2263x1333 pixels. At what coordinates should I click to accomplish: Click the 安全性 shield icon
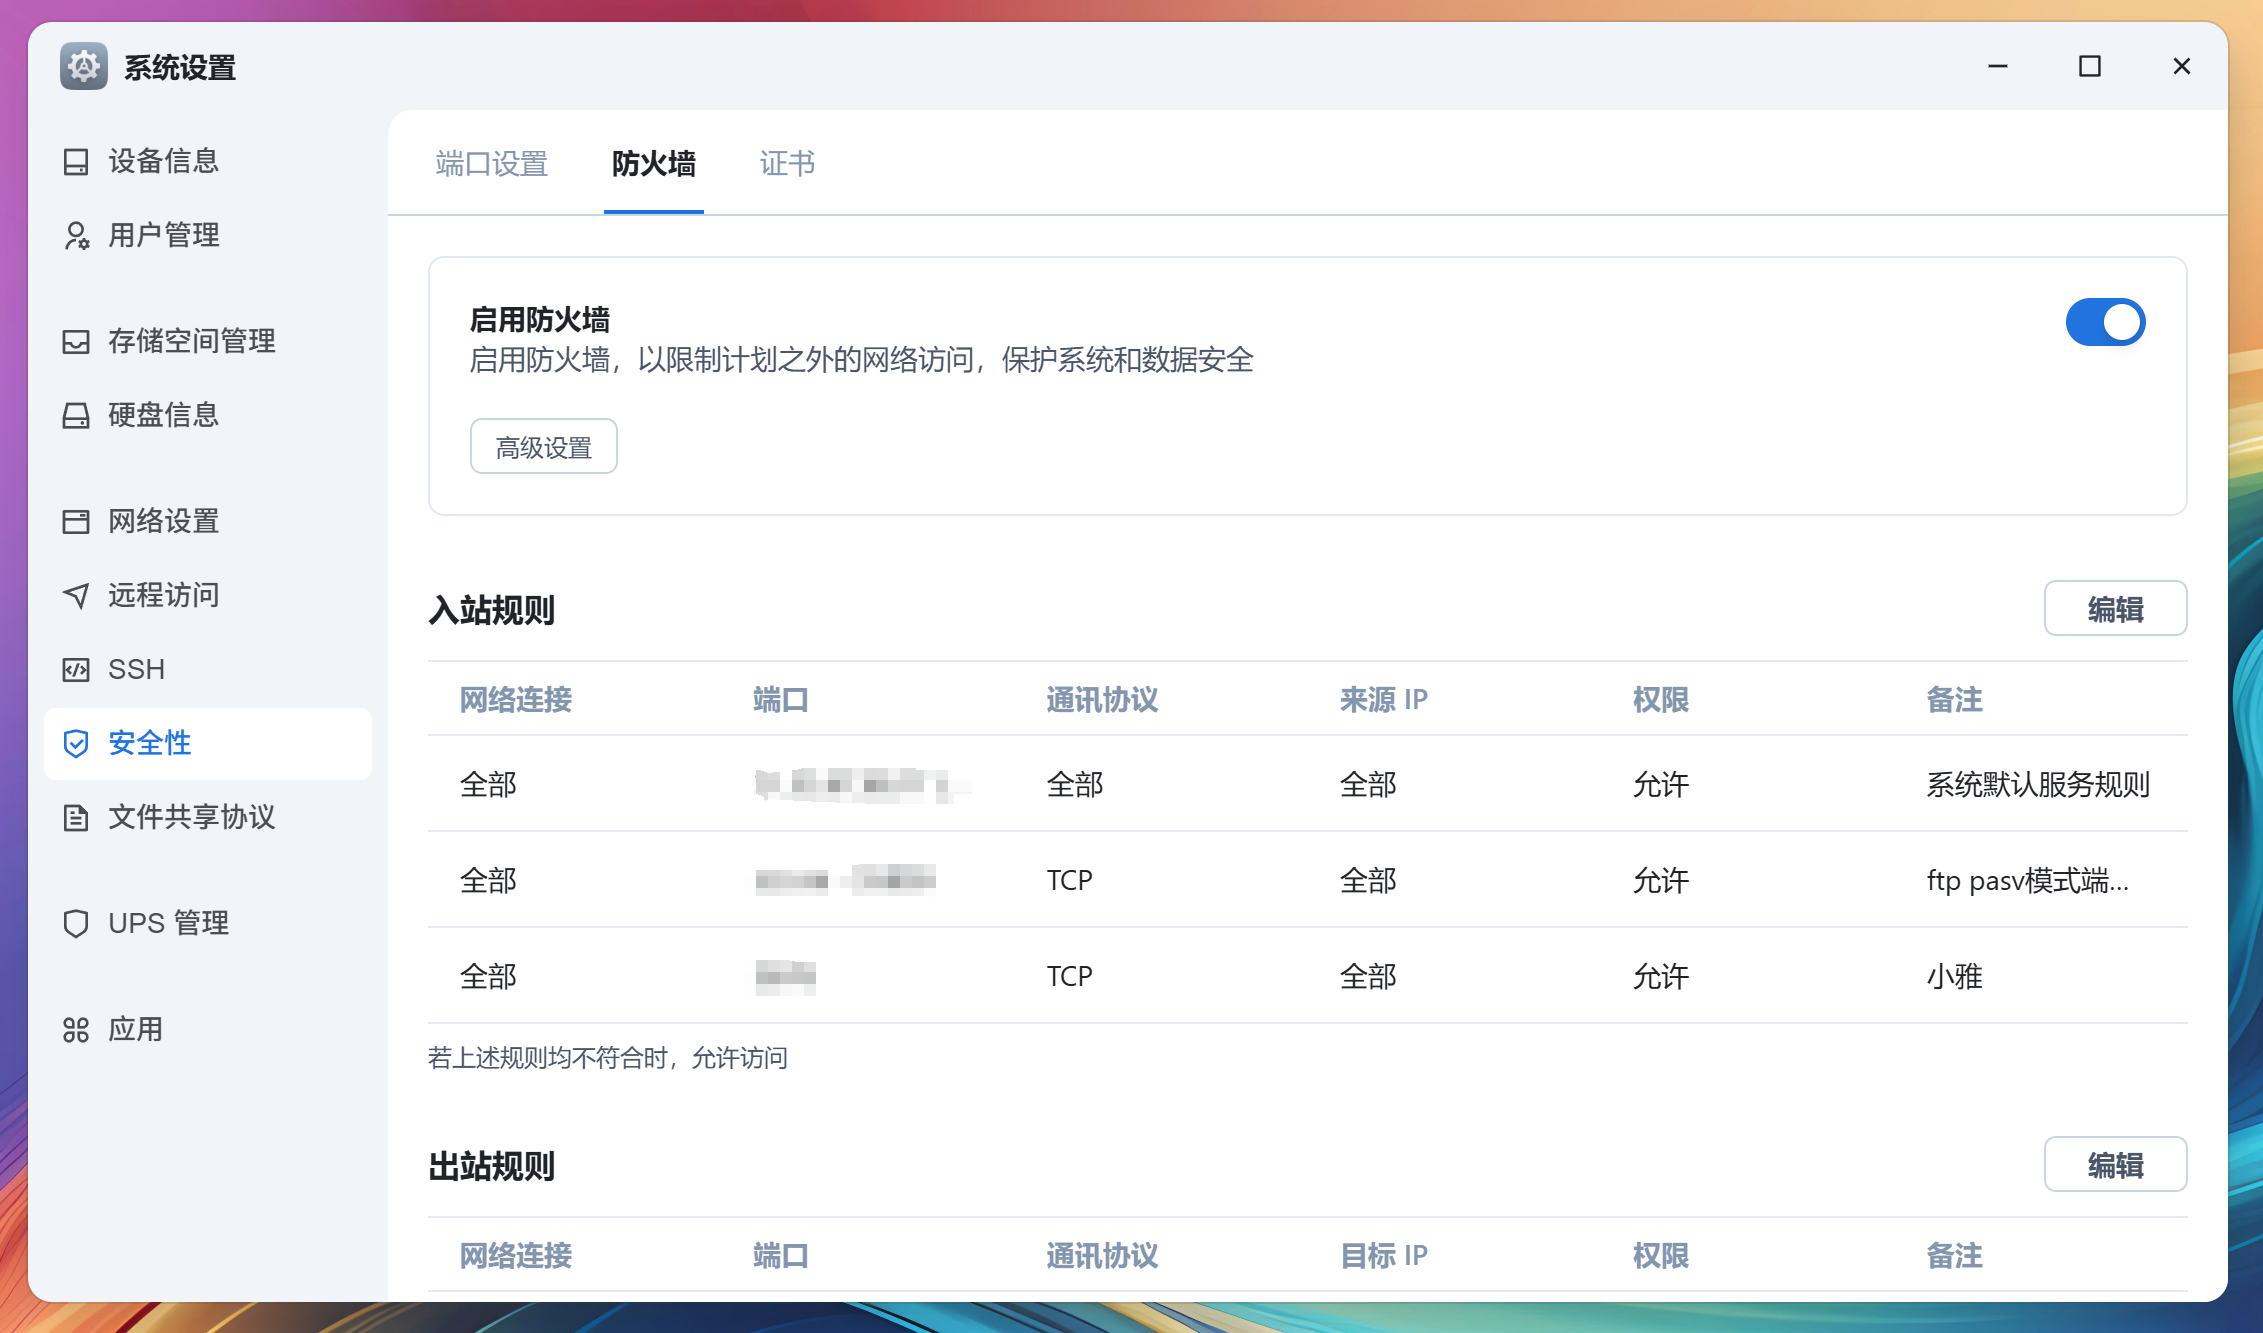point(76,744)
